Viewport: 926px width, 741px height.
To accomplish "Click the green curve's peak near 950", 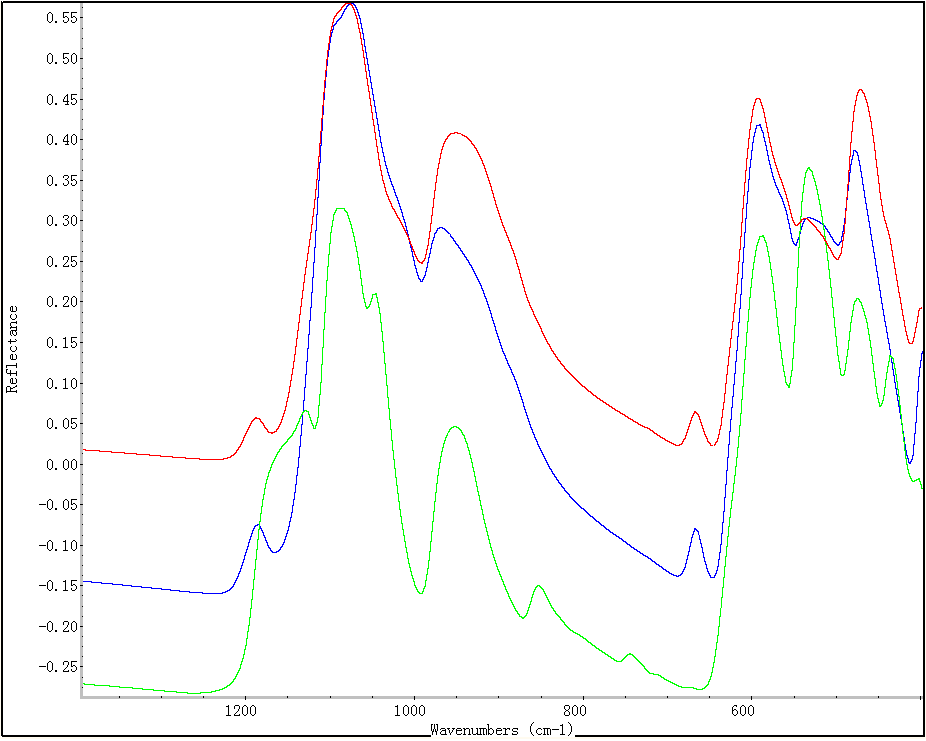I will click(x=455, y=427).
